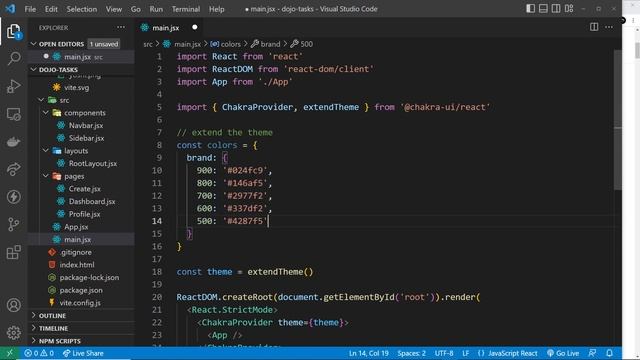This screenshot has height=360, width=640.
Task: Open index.html in explorer
Action: coord(77,264)
